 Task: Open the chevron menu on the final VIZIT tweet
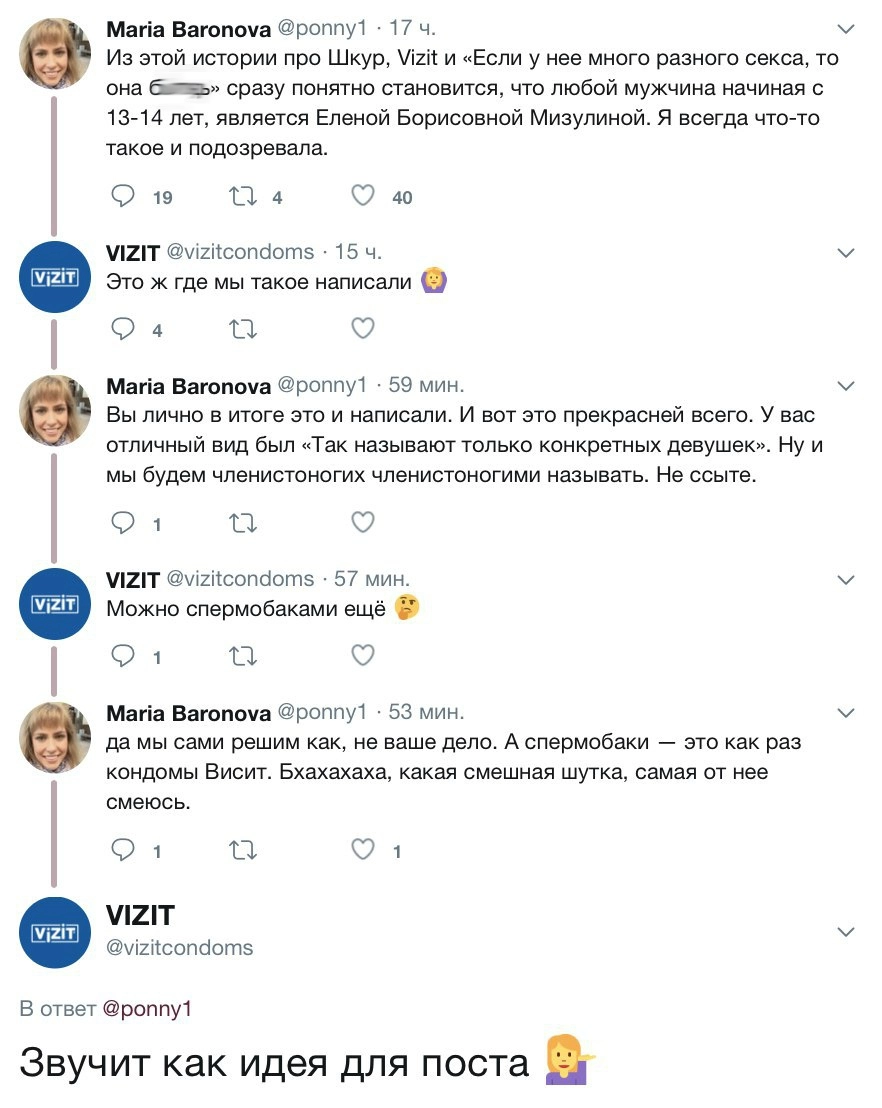coord(846,932)
